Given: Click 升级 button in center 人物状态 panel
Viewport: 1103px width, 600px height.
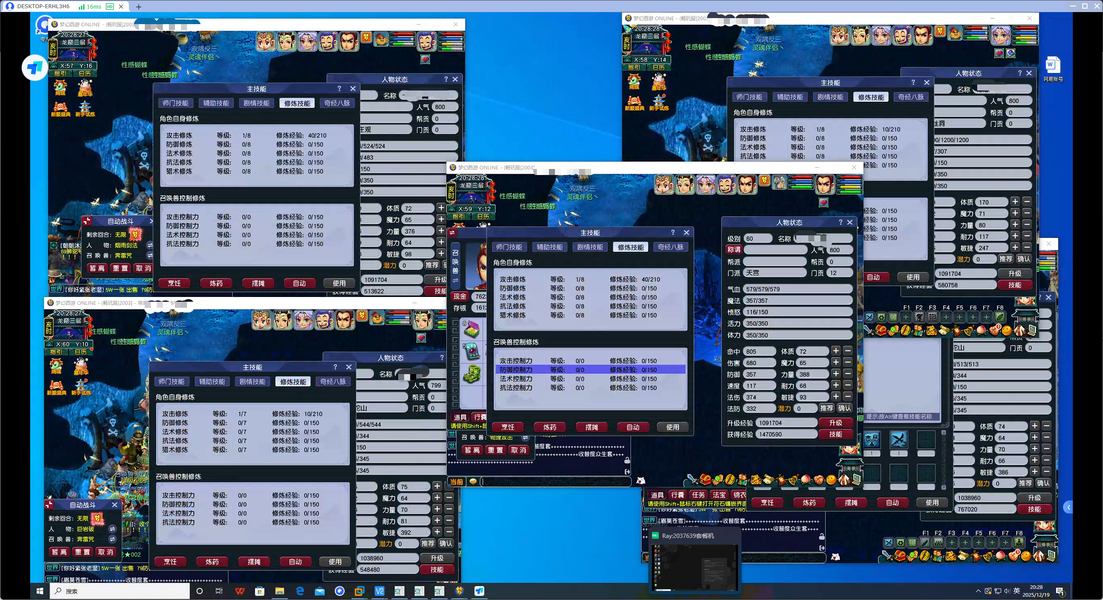Looking at the screenshot, I should pos(836,423).
